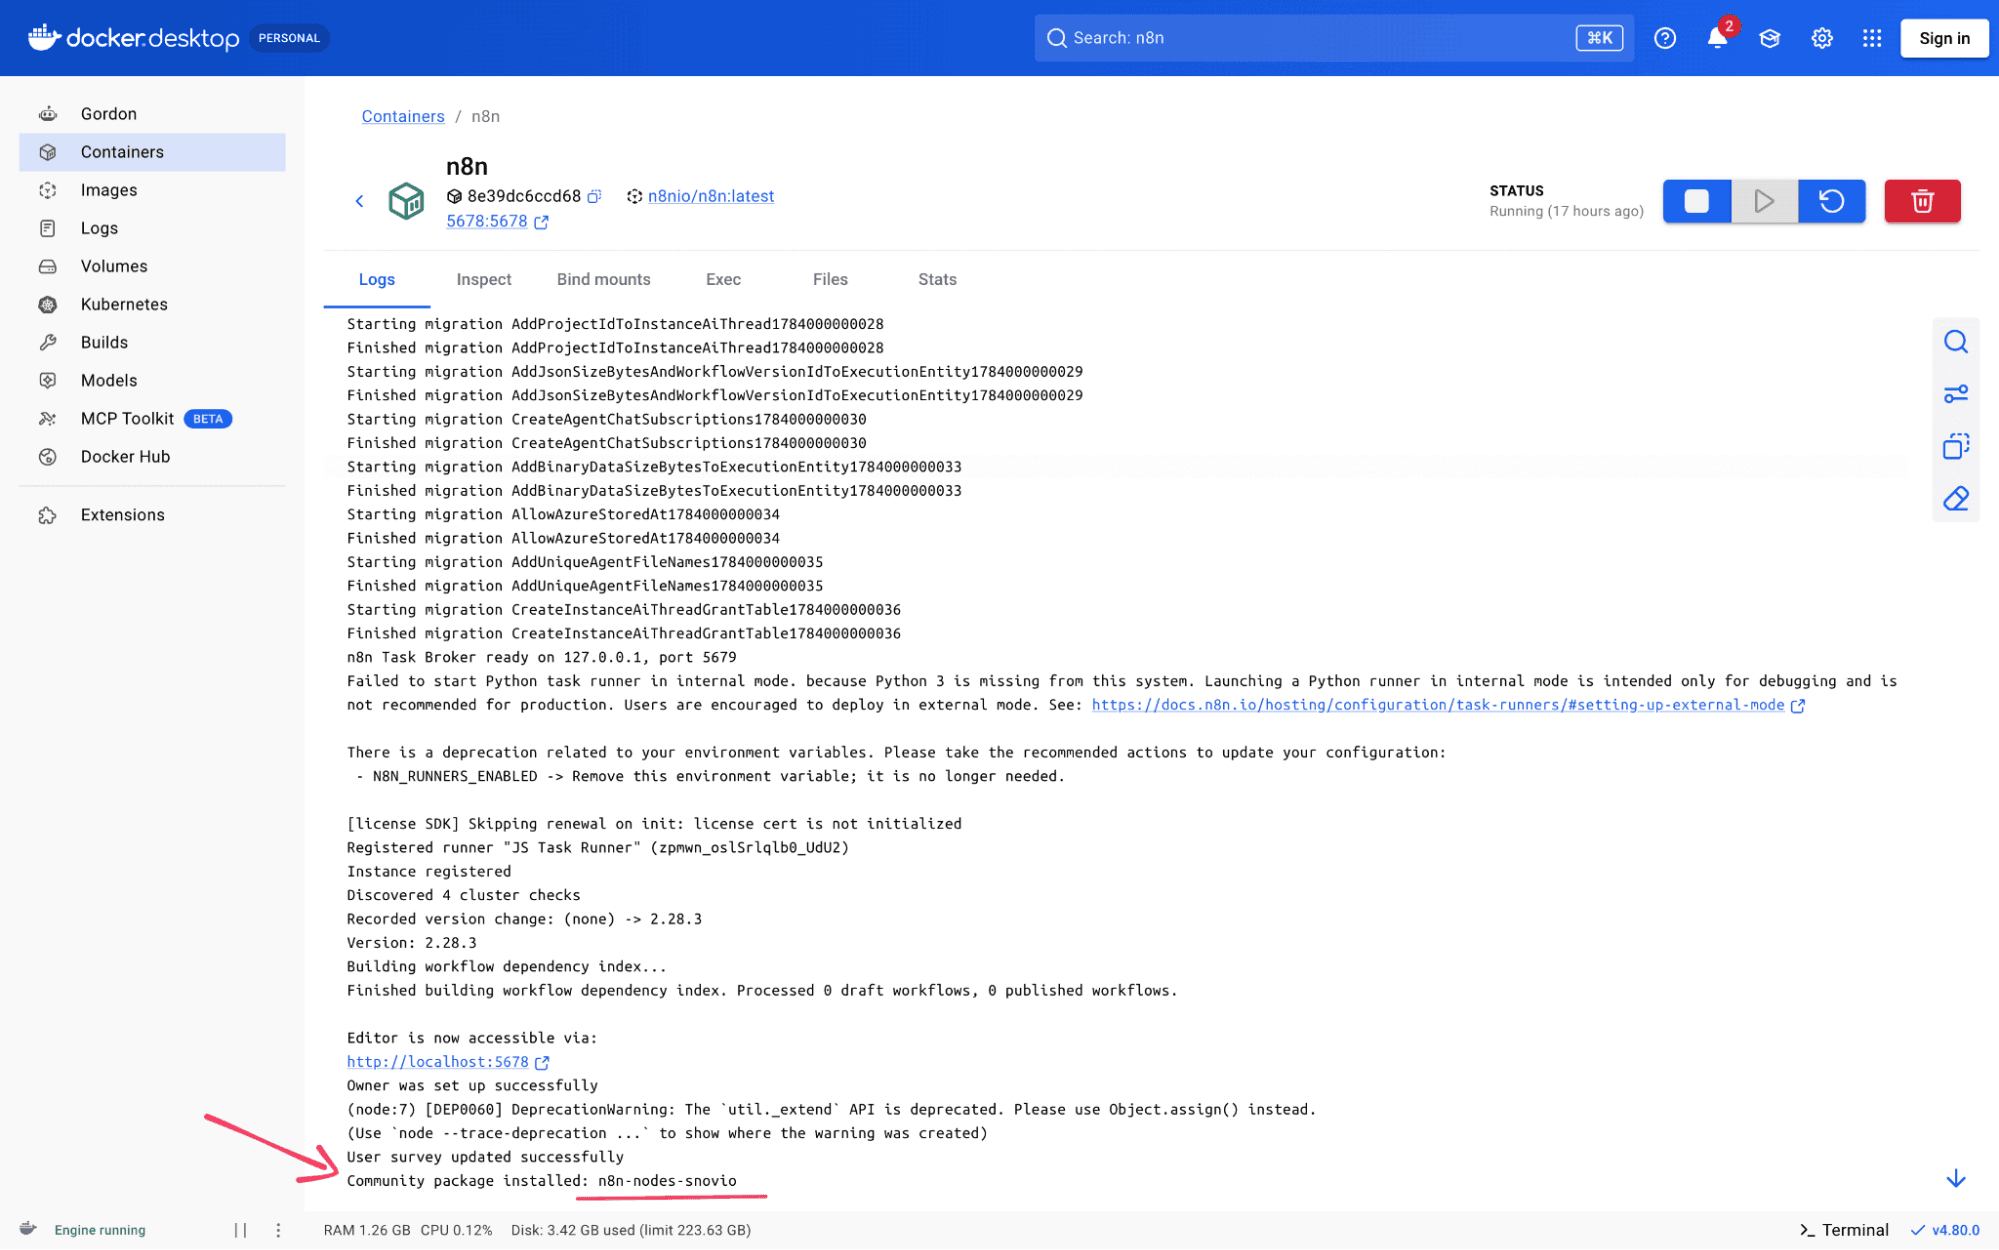
Task: Open Docker Desktop settings gear
Action: click(x=1822, y=38)
